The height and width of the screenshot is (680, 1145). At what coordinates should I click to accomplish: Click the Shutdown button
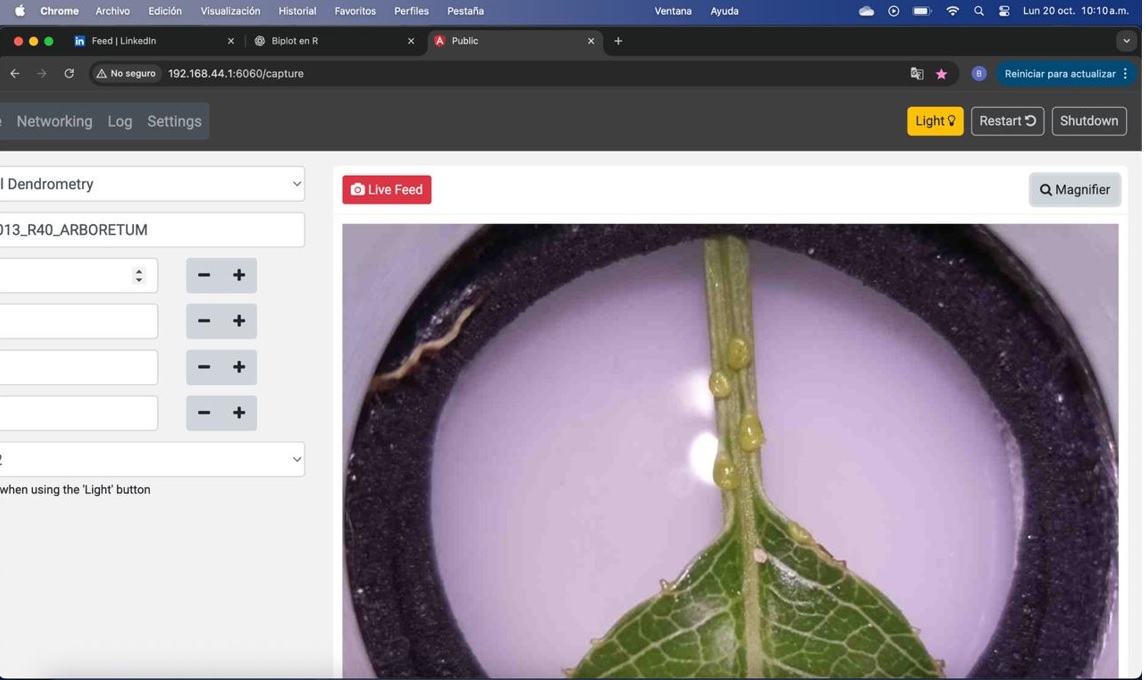coord(1089,121)
